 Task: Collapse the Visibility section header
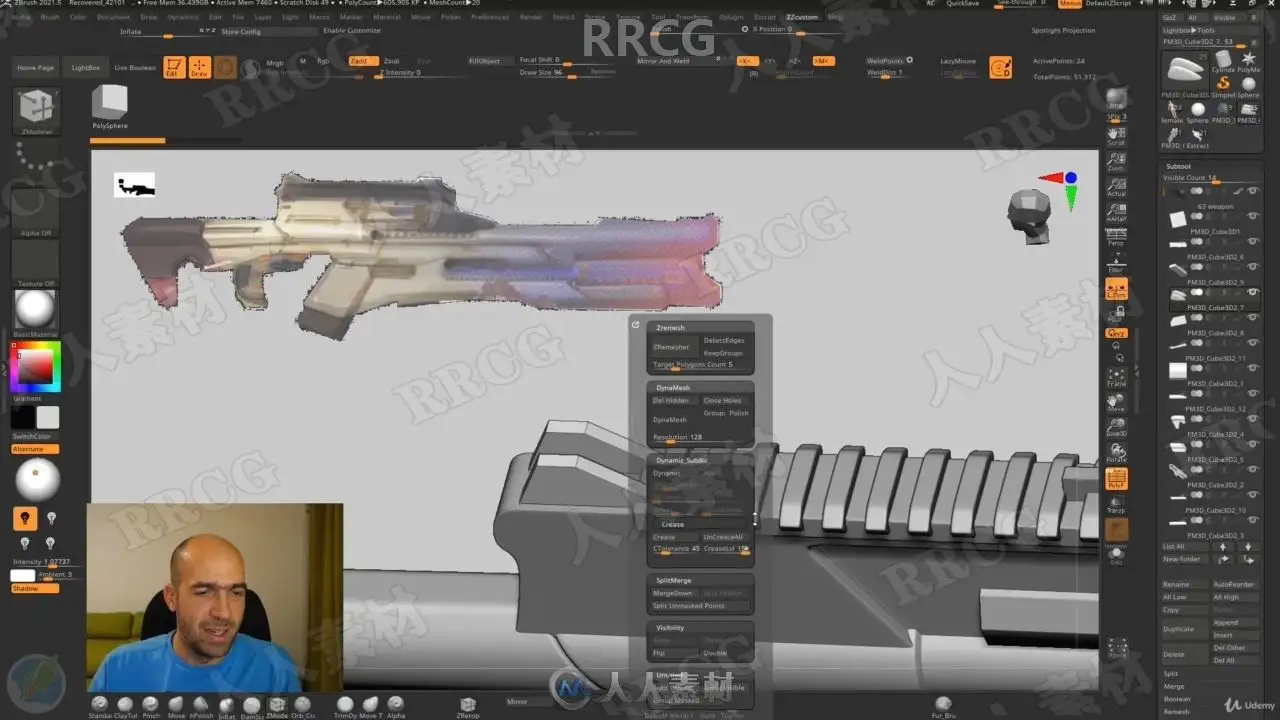pos(700,628)
